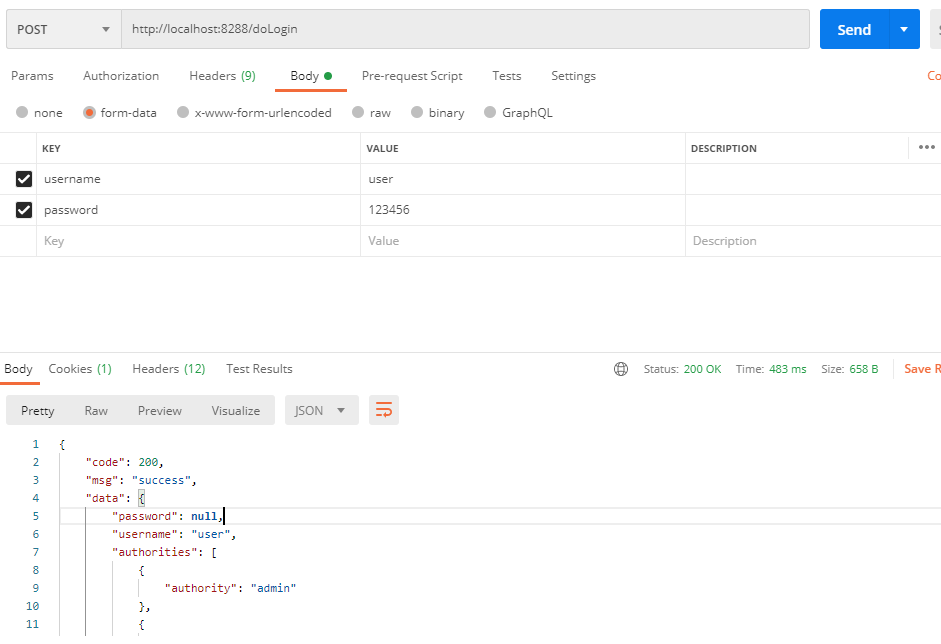Click the request URL field
Image resolution: width=941 pixels, height=644 pixels.
coord(466,29)
